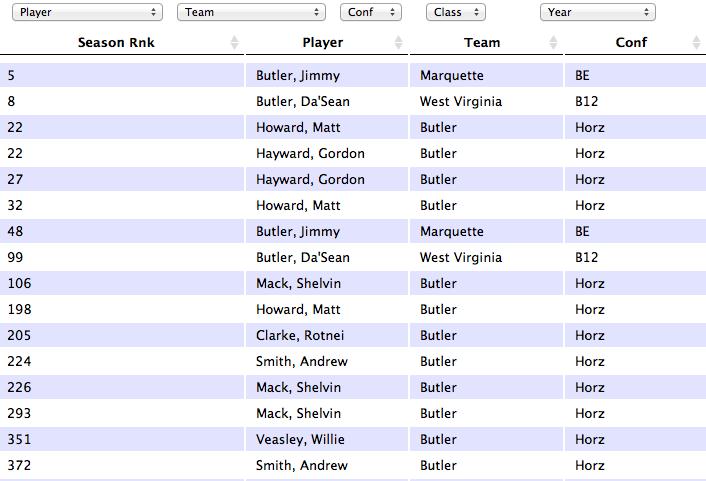This screenshot has width=706, height=481.
Task: Open the Player filter dropdown
Action: [87, 12]
